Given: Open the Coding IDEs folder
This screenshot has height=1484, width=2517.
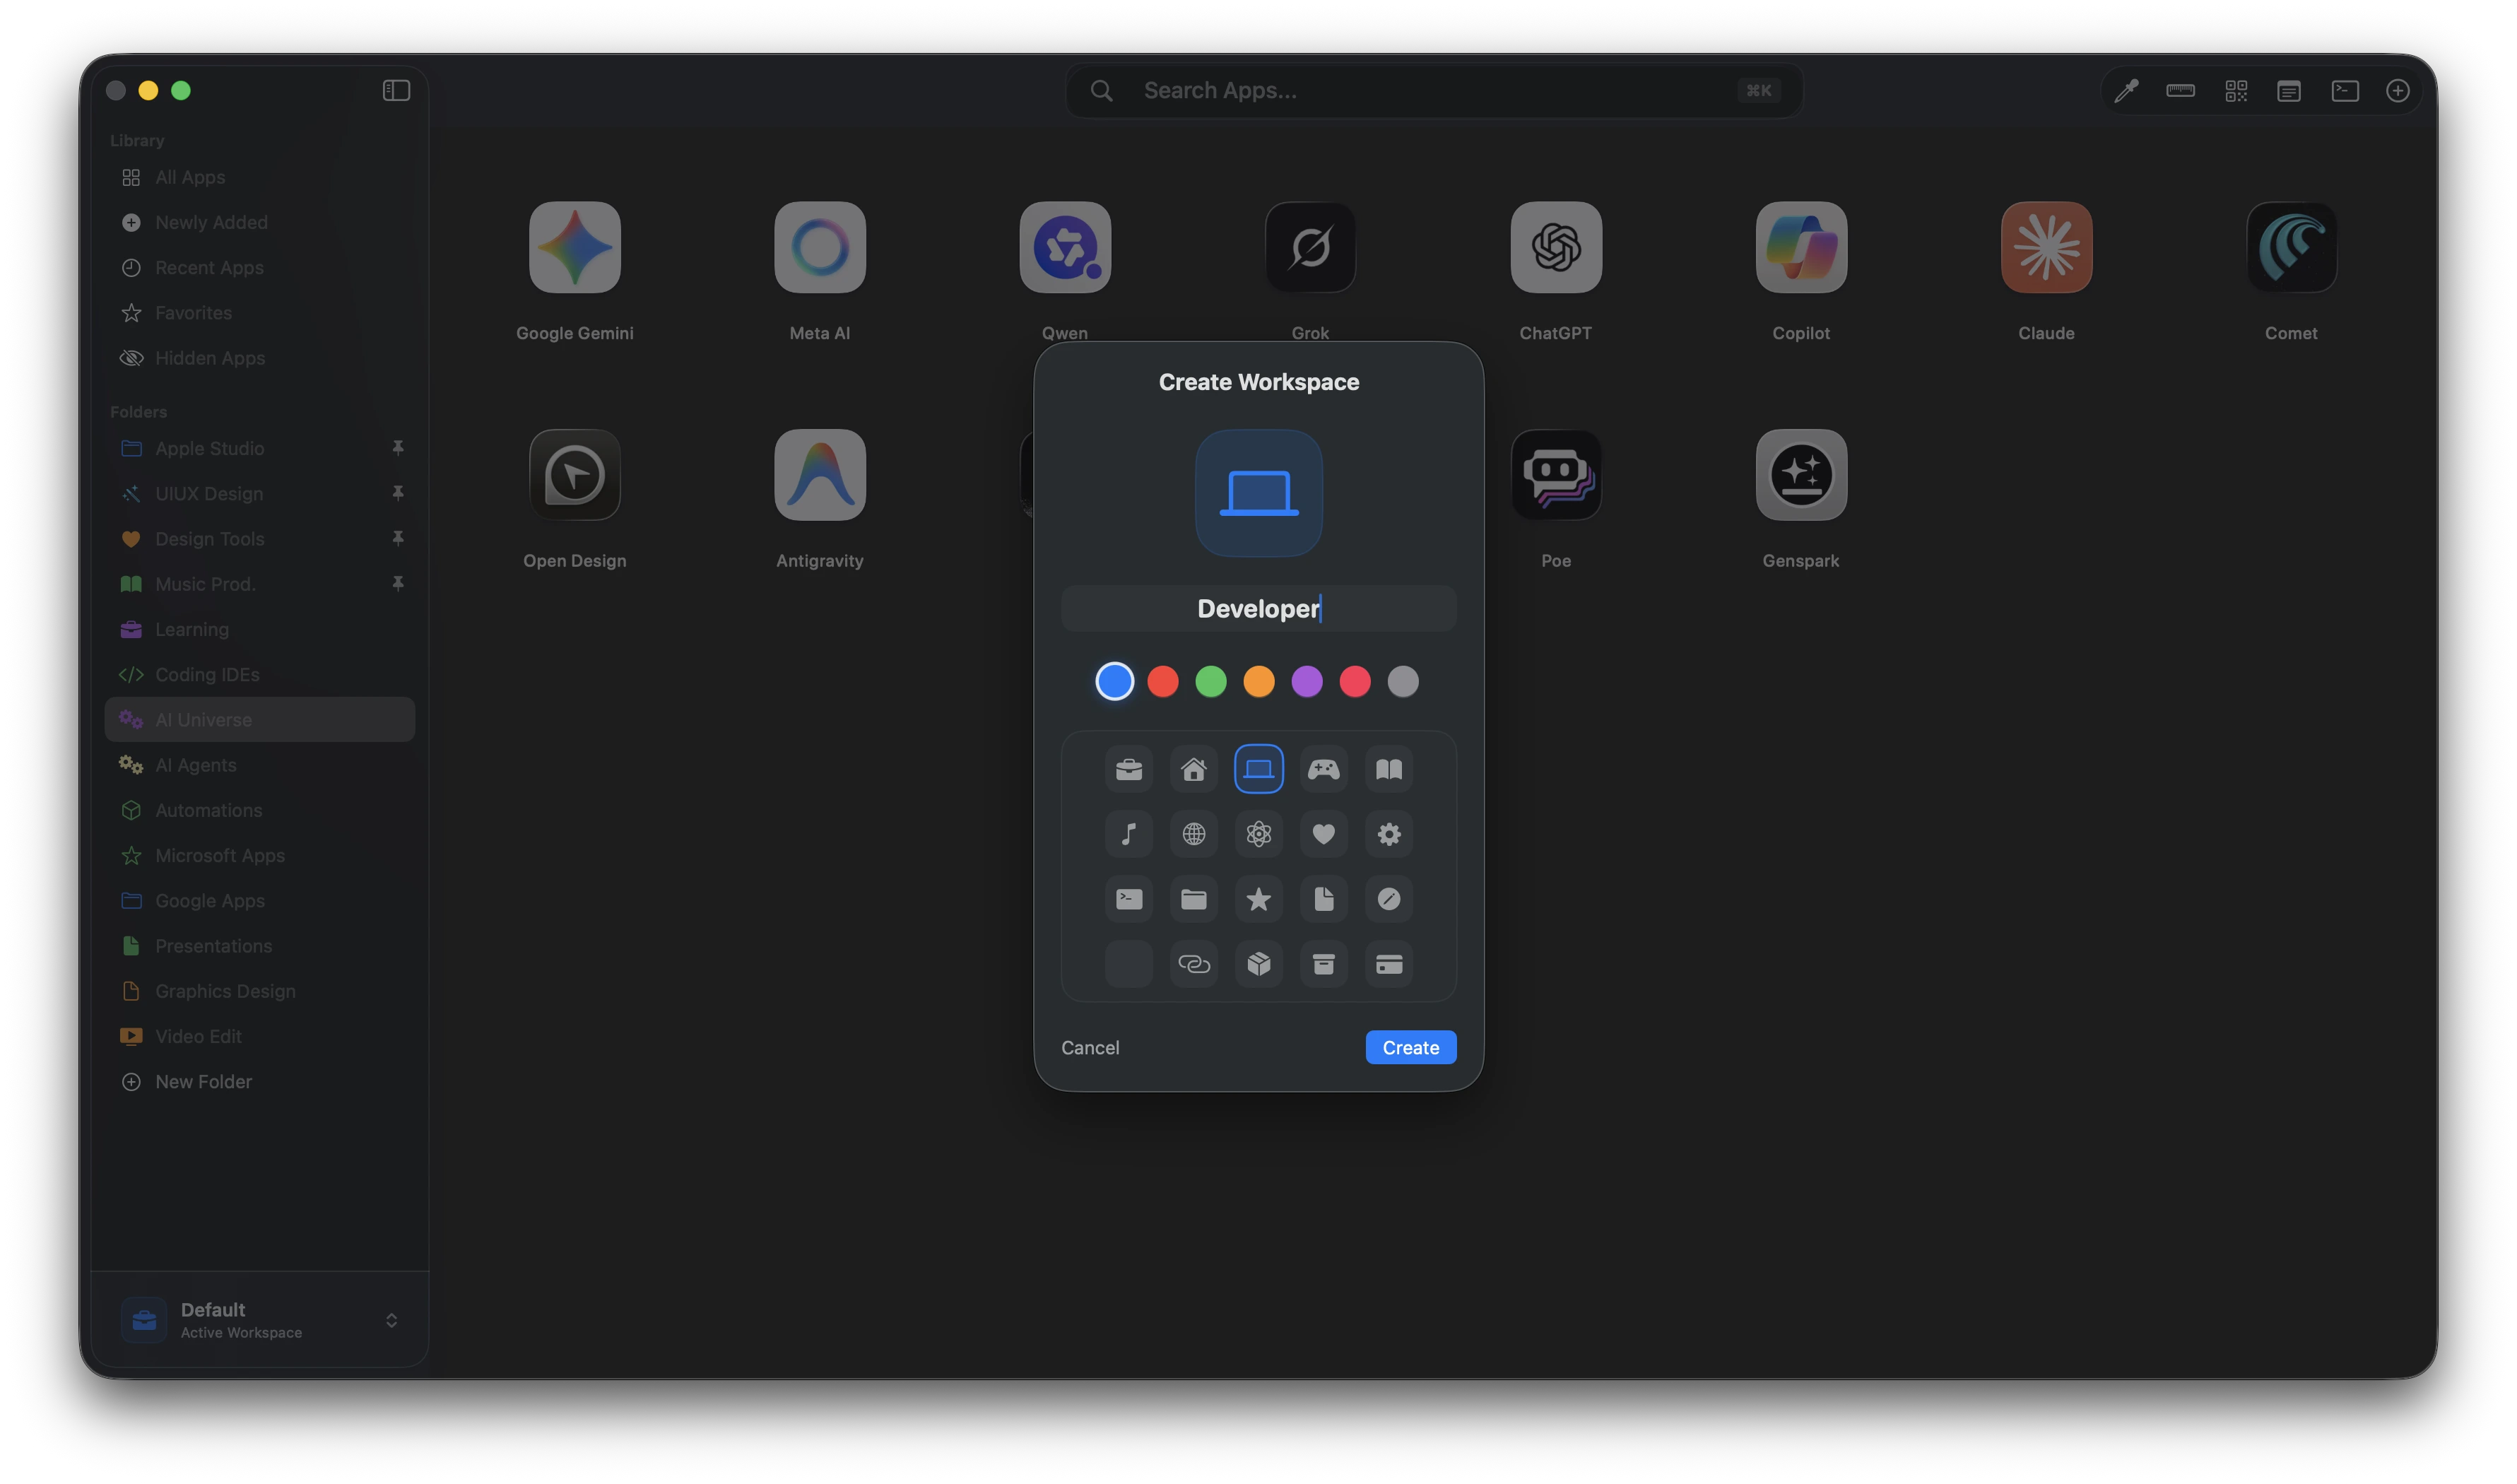Looking at the screenshot, I should point(260,674).
